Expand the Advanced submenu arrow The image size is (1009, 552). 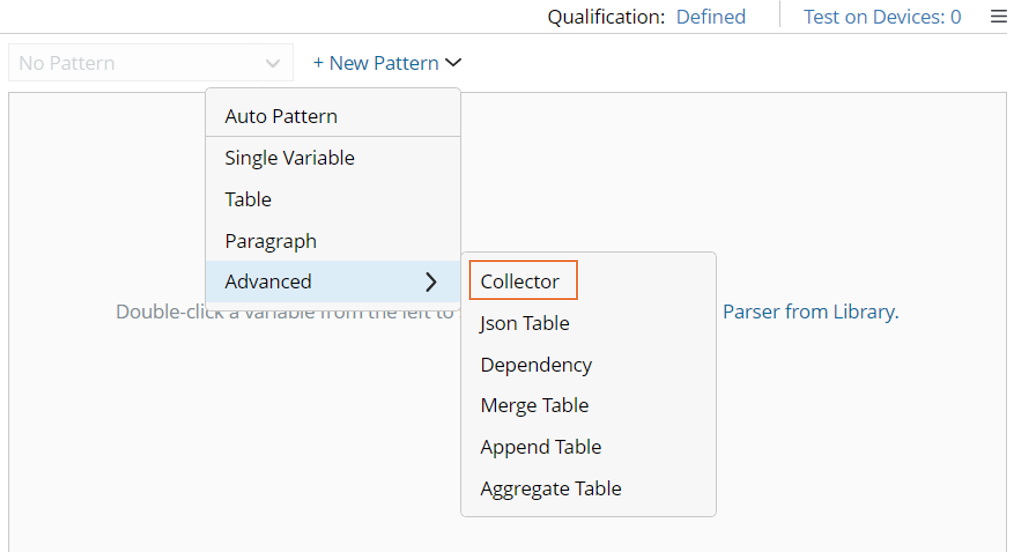pos(431,282)
